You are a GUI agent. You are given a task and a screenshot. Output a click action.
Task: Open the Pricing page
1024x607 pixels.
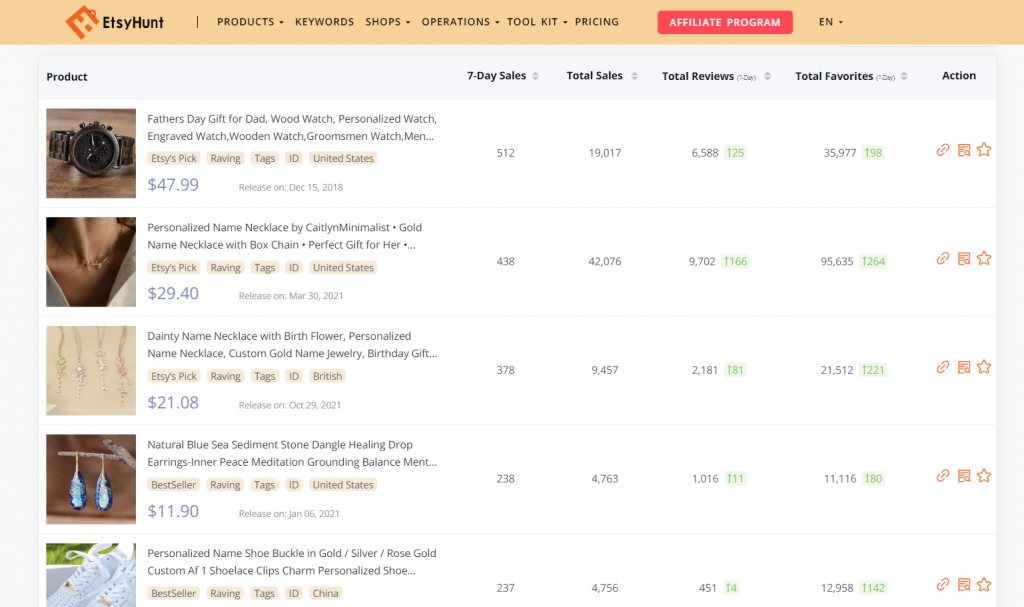point(597,22)
